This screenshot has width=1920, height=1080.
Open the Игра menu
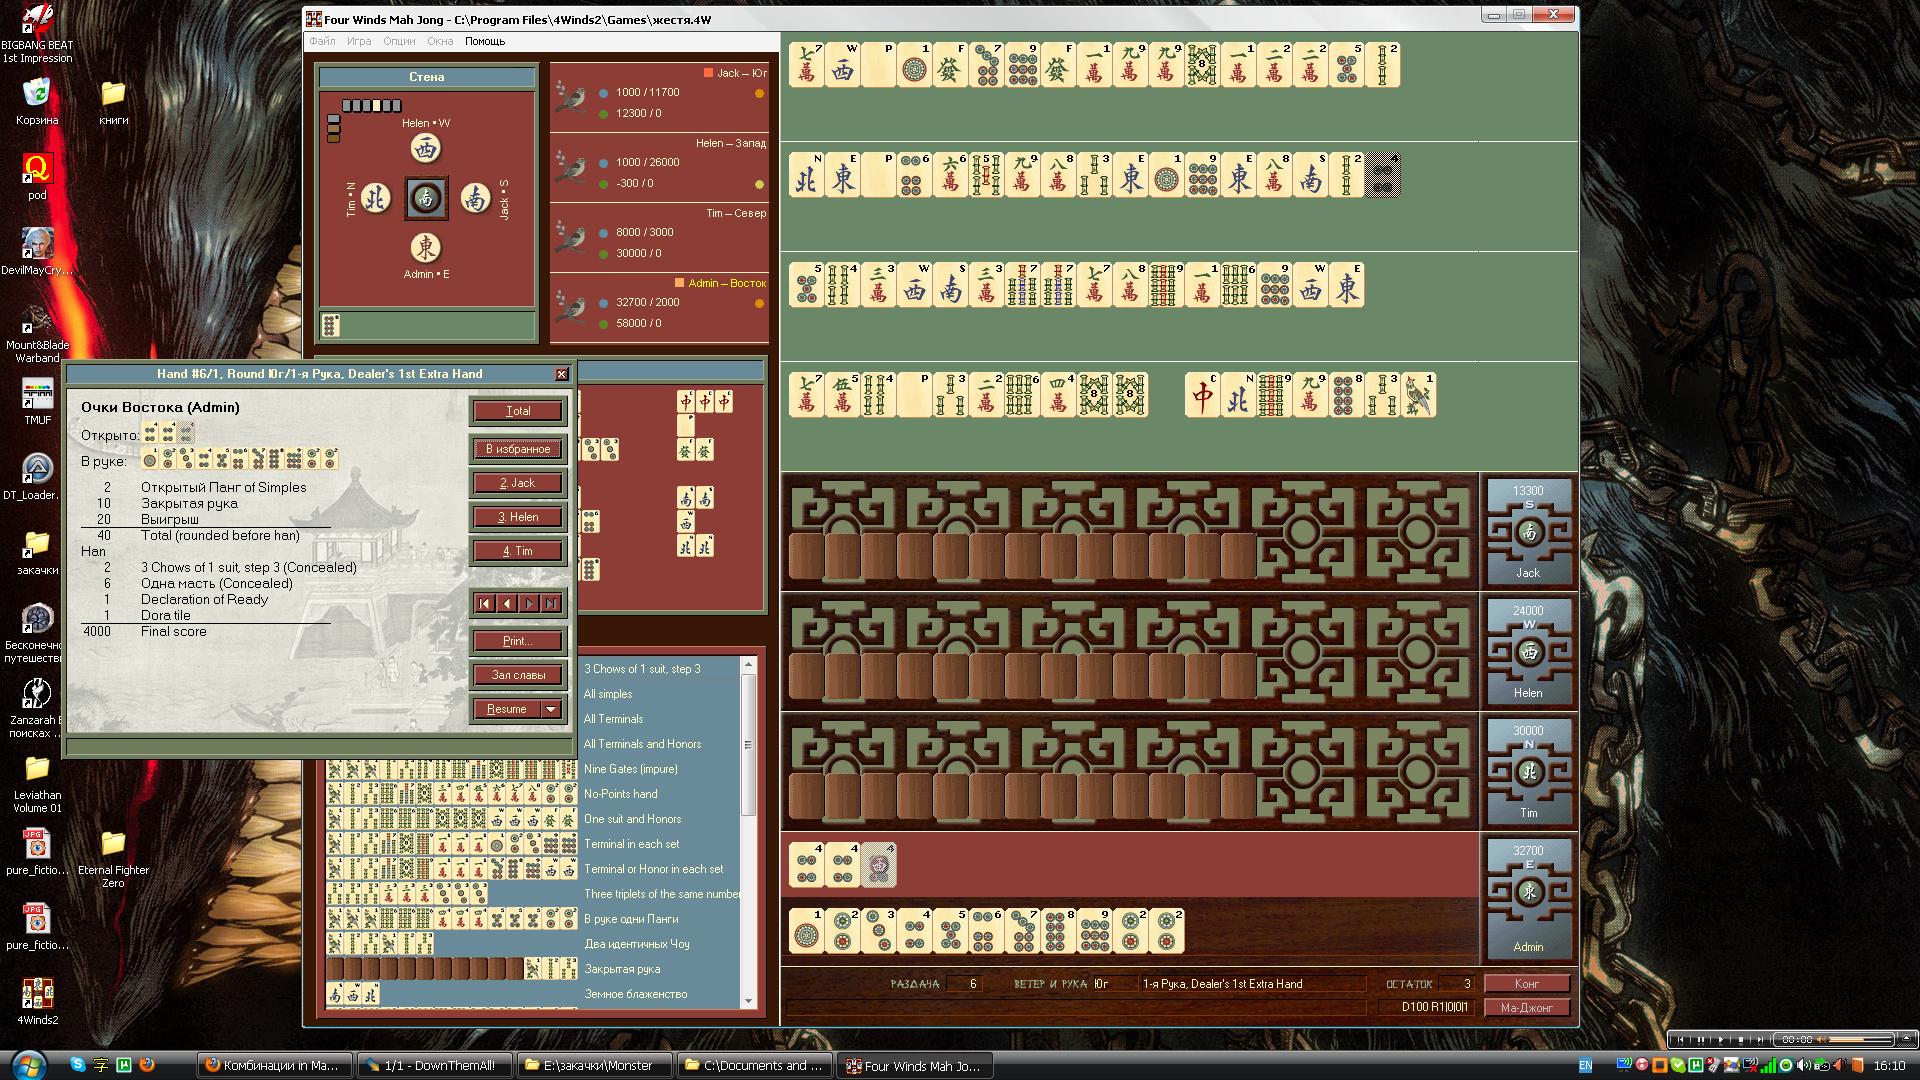tap(359, 41)
